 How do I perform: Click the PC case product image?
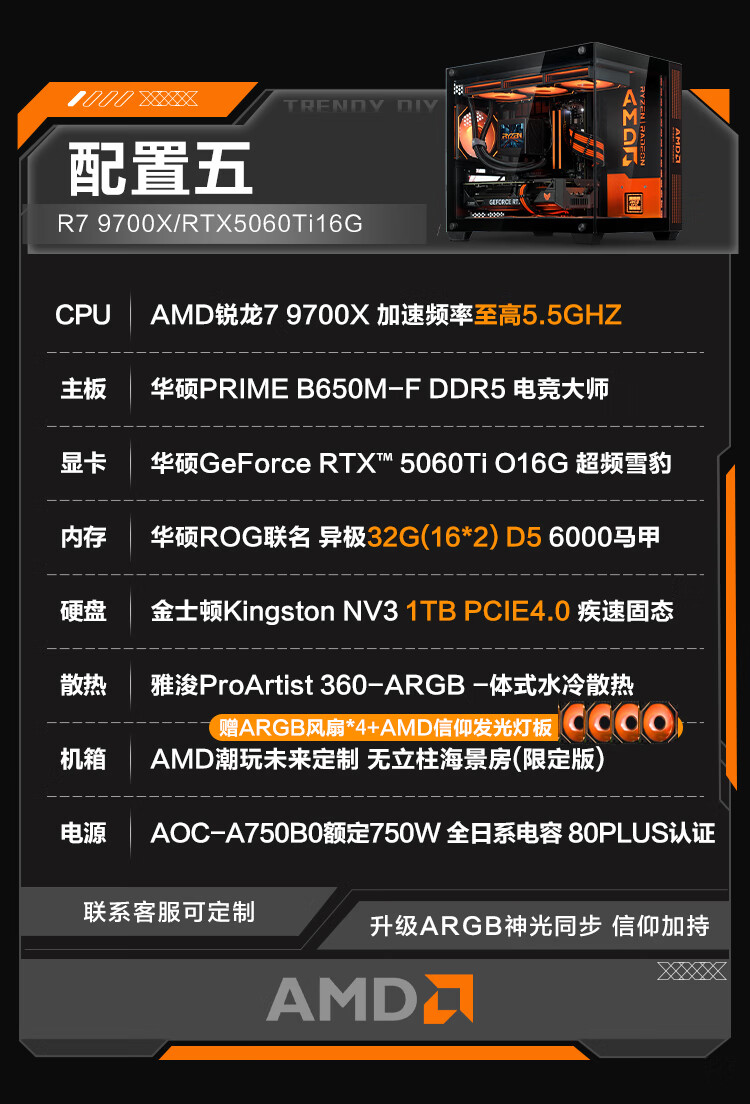(x=563, y=141)
